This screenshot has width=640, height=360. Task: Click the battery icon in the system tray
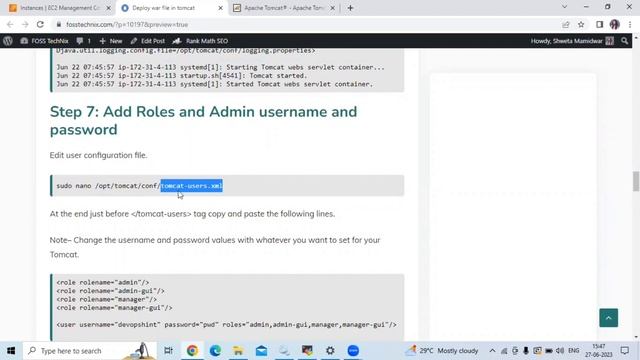click(x=549, y=351)
